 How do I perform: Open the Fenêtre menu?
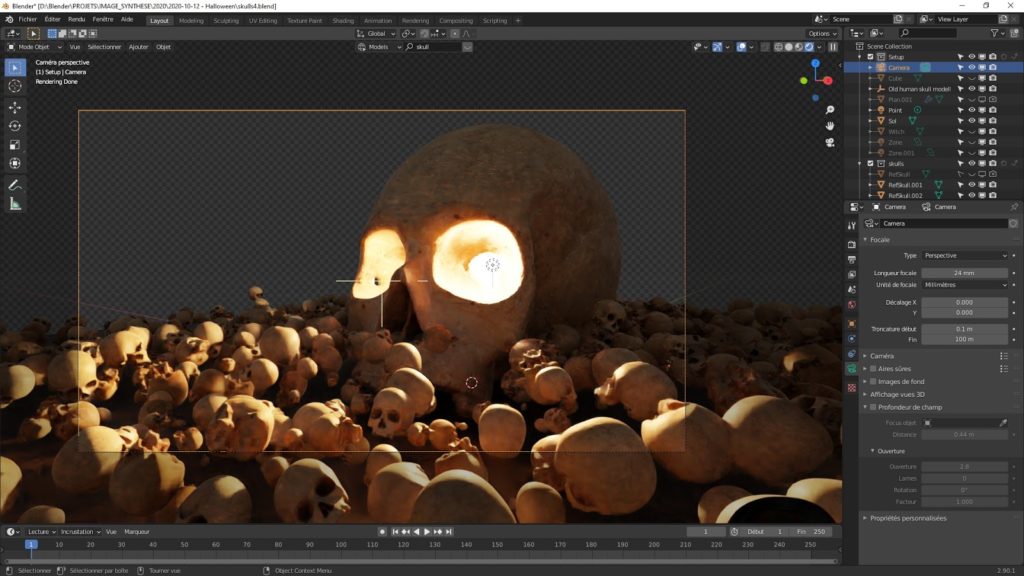point(103,20)
